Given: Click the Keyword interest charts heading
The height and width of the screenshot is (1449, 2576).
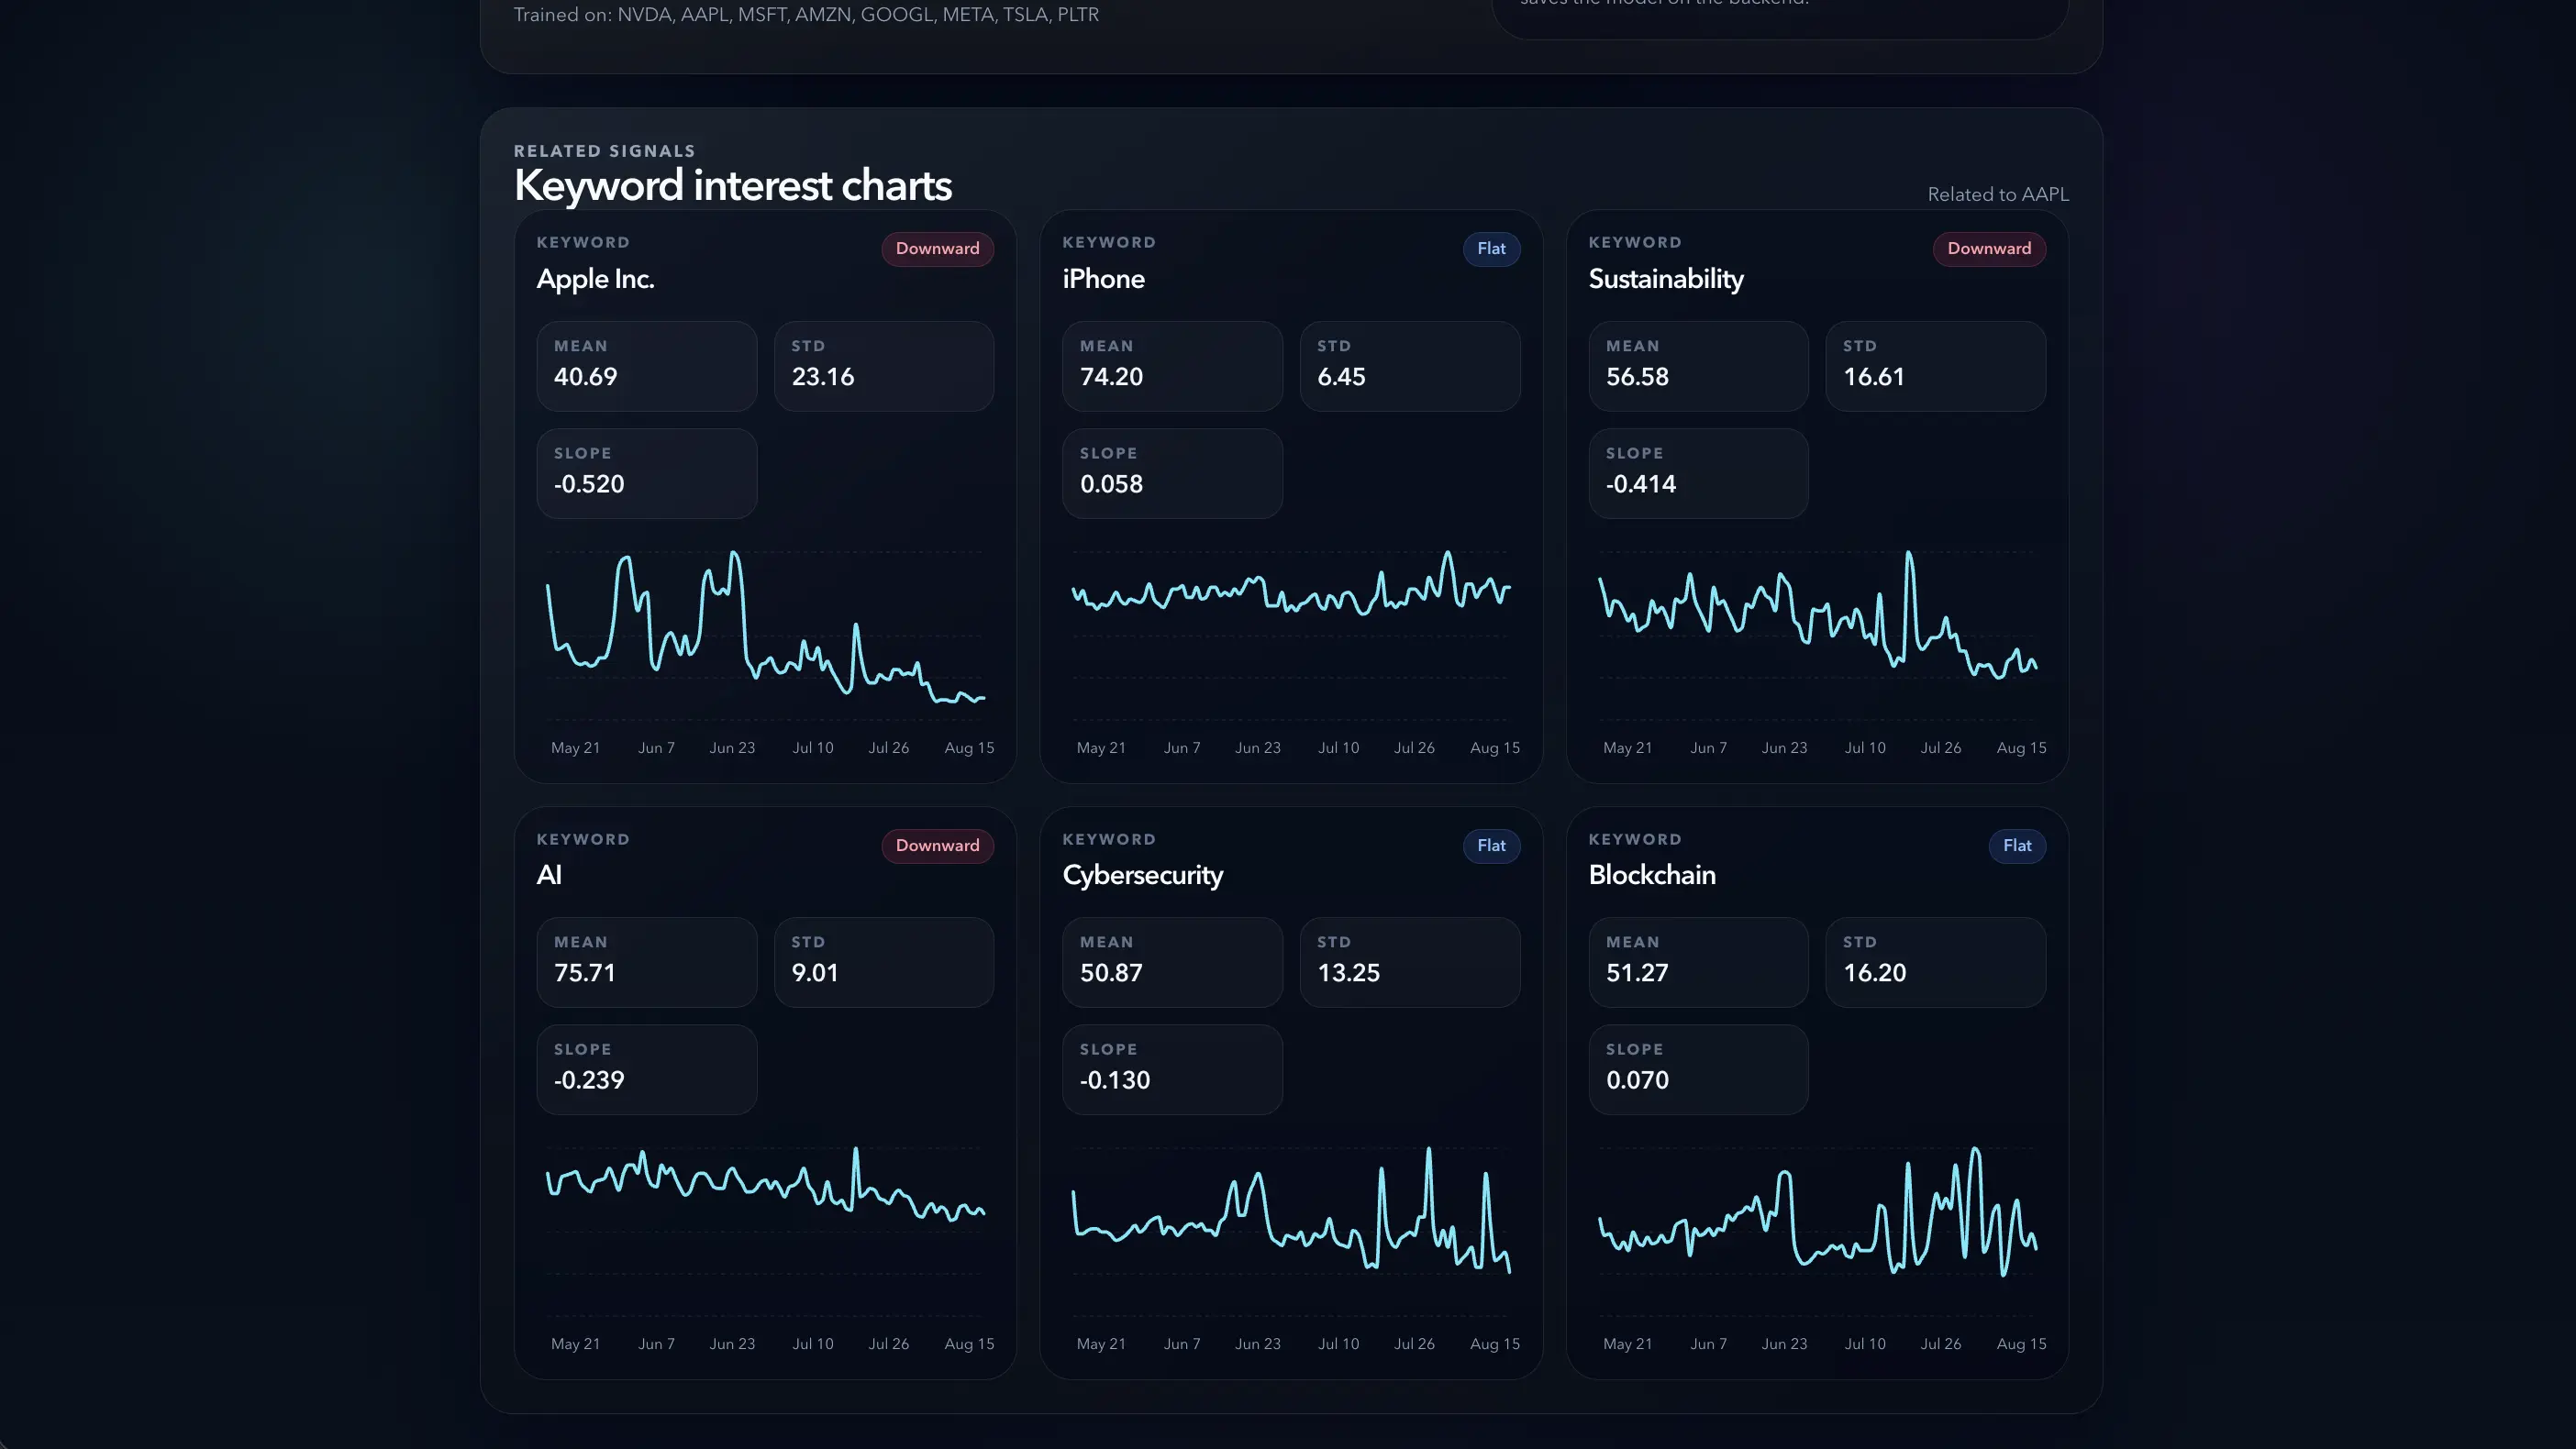Looking at the screenshot, I should click(732, 186).
